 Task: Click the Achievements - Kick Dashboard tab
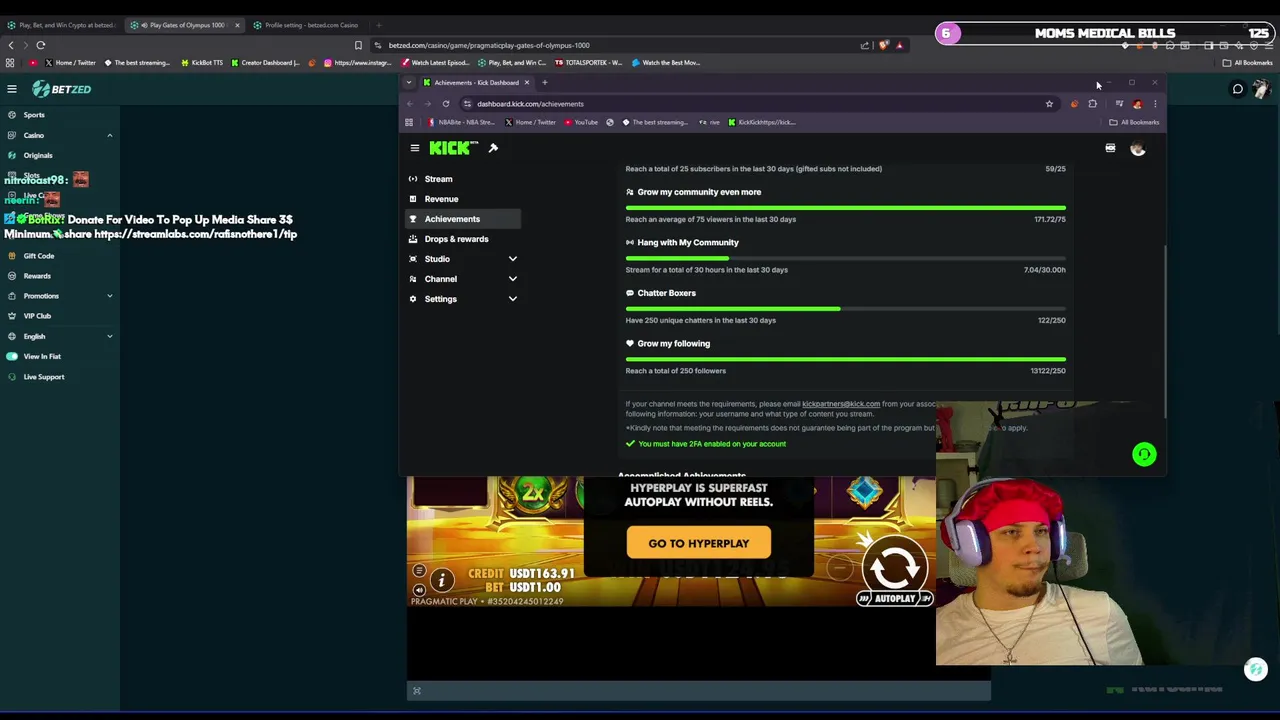pos(475,83)
